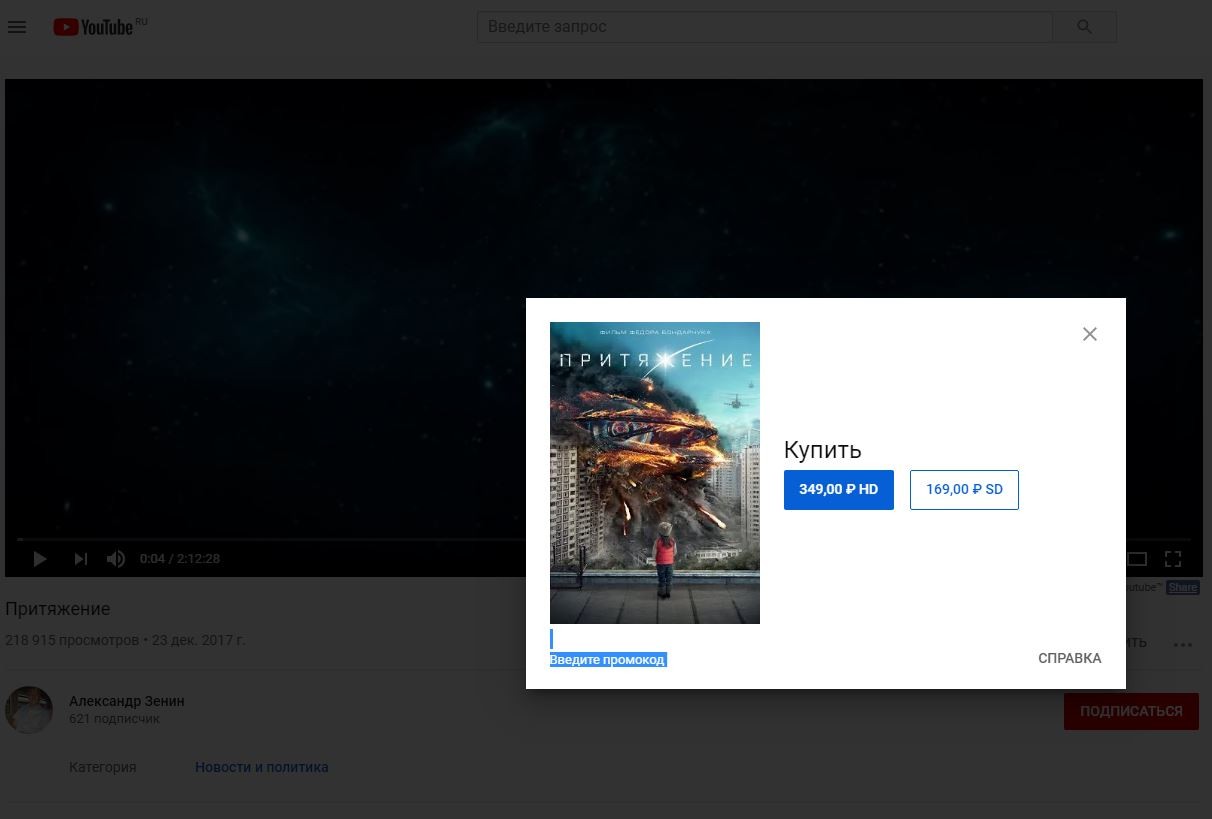Click the 'Введите промокод' link
Screen dimensions: 1212x819
click(x=607, y=660)
